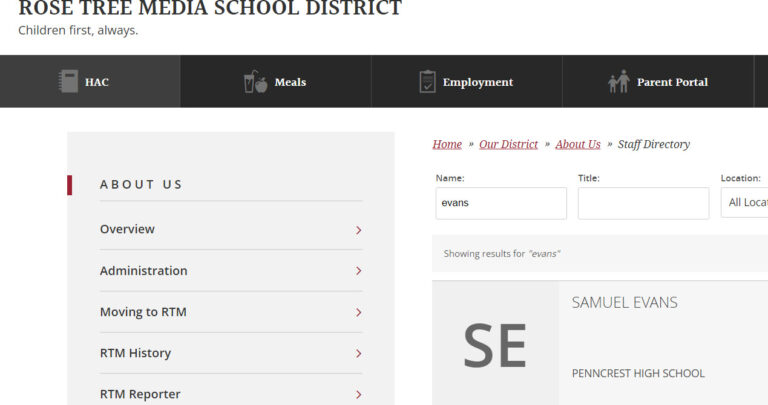This screenshot has width=768, height=405.
Task: Open the Meals navigation item
Action: pyautogui.click(x=276, y=81)
